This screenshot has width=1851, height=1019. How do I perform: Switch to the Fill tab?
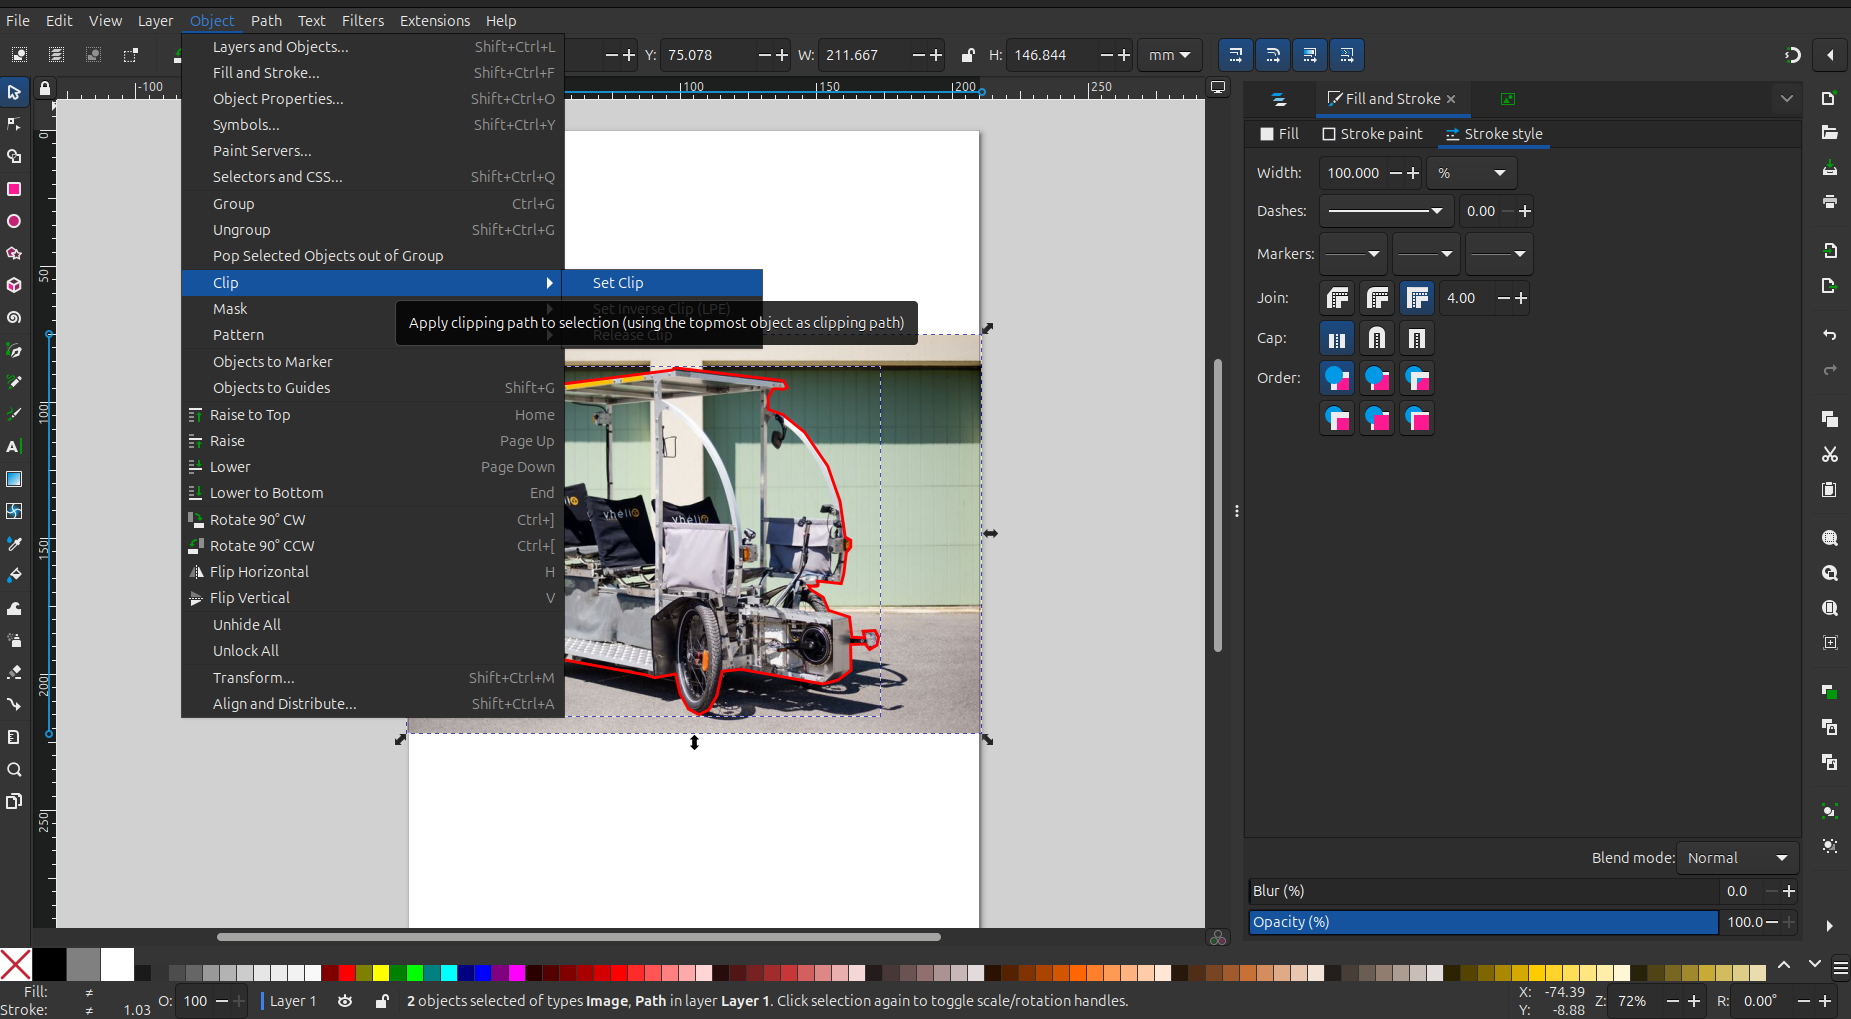1279,134
